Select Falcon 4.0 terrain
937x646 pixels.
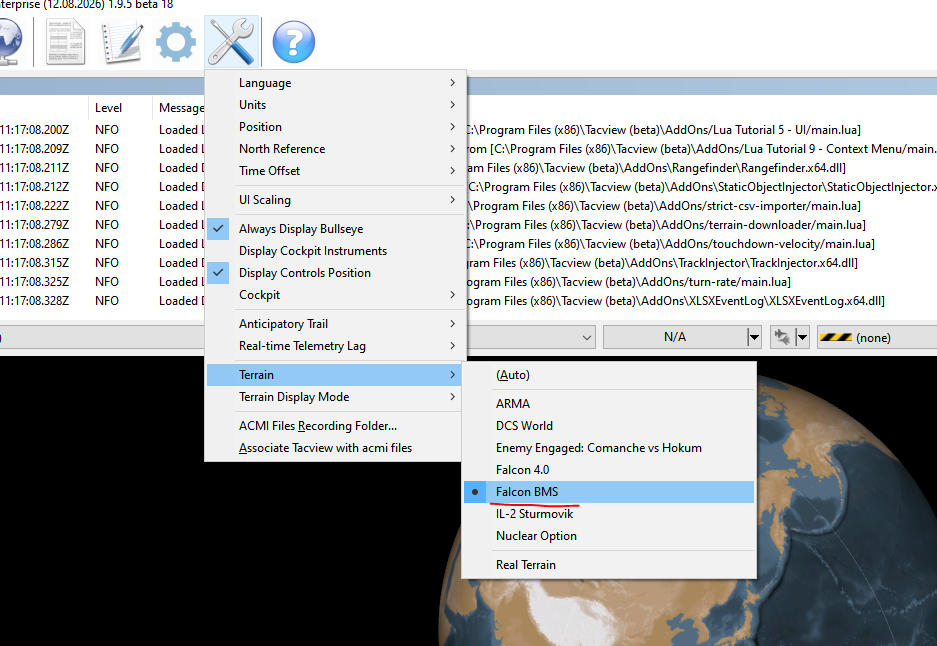608,470
